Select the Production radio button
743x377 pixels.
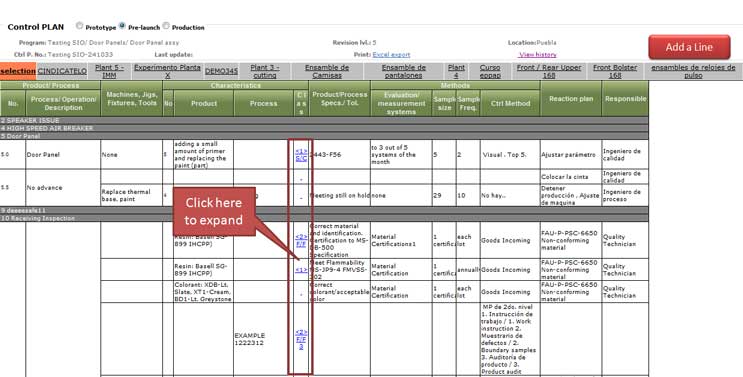tap(166, 26)
